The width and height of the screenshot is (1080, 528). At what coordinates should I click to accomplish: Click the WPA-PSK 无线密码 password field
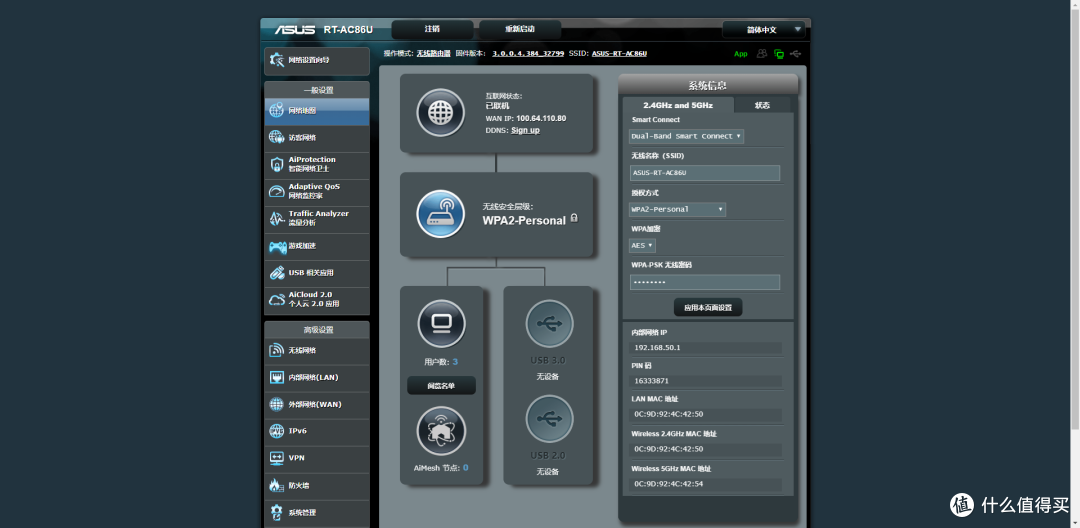[x=705, y=282]
